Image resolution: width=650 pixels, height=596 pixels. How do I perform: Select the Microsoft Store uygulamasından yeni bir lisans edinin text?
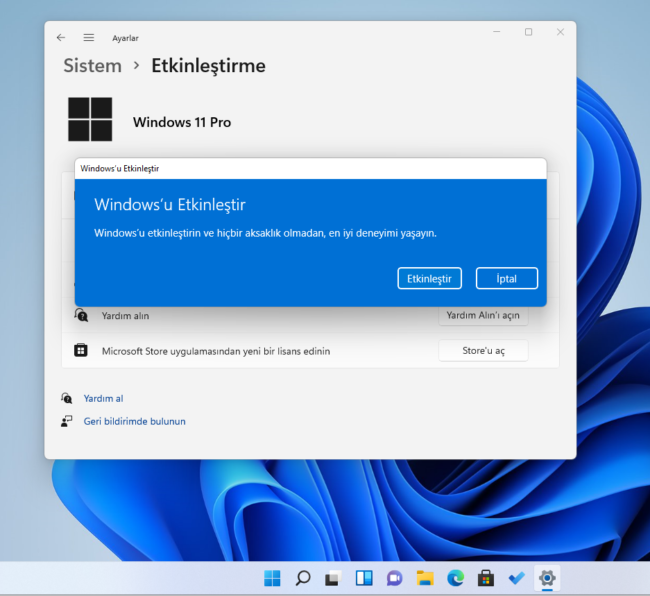coord(216,351)
